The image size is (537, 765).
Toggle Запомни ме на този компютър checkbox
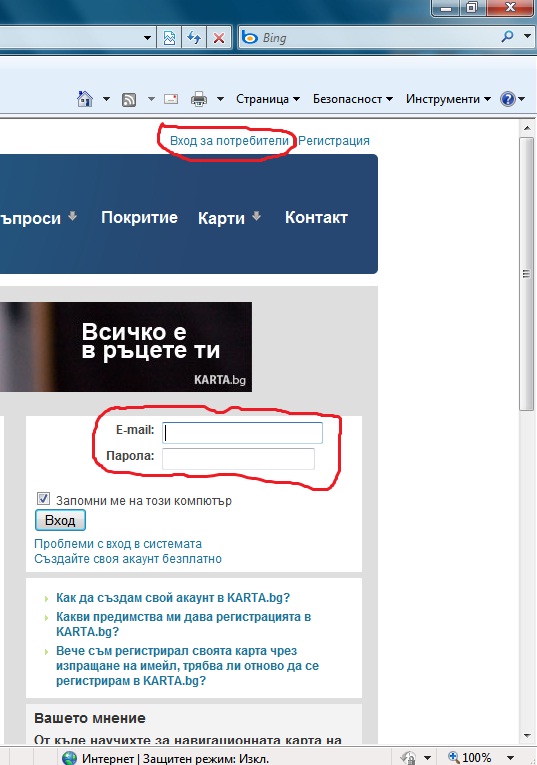pos(43,499)
